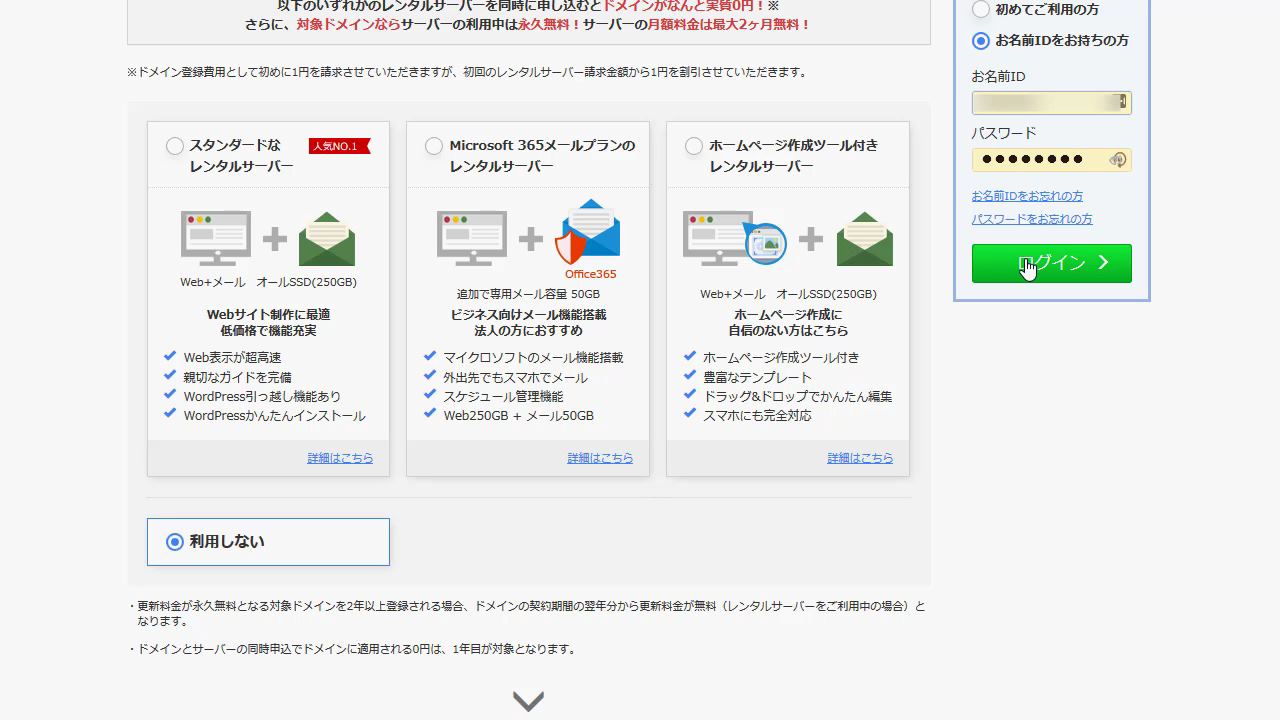Click the password manager icon in password field
Image resolution: width=1280 pixels, height=720 pixels.
click(x=1118, y=160)
